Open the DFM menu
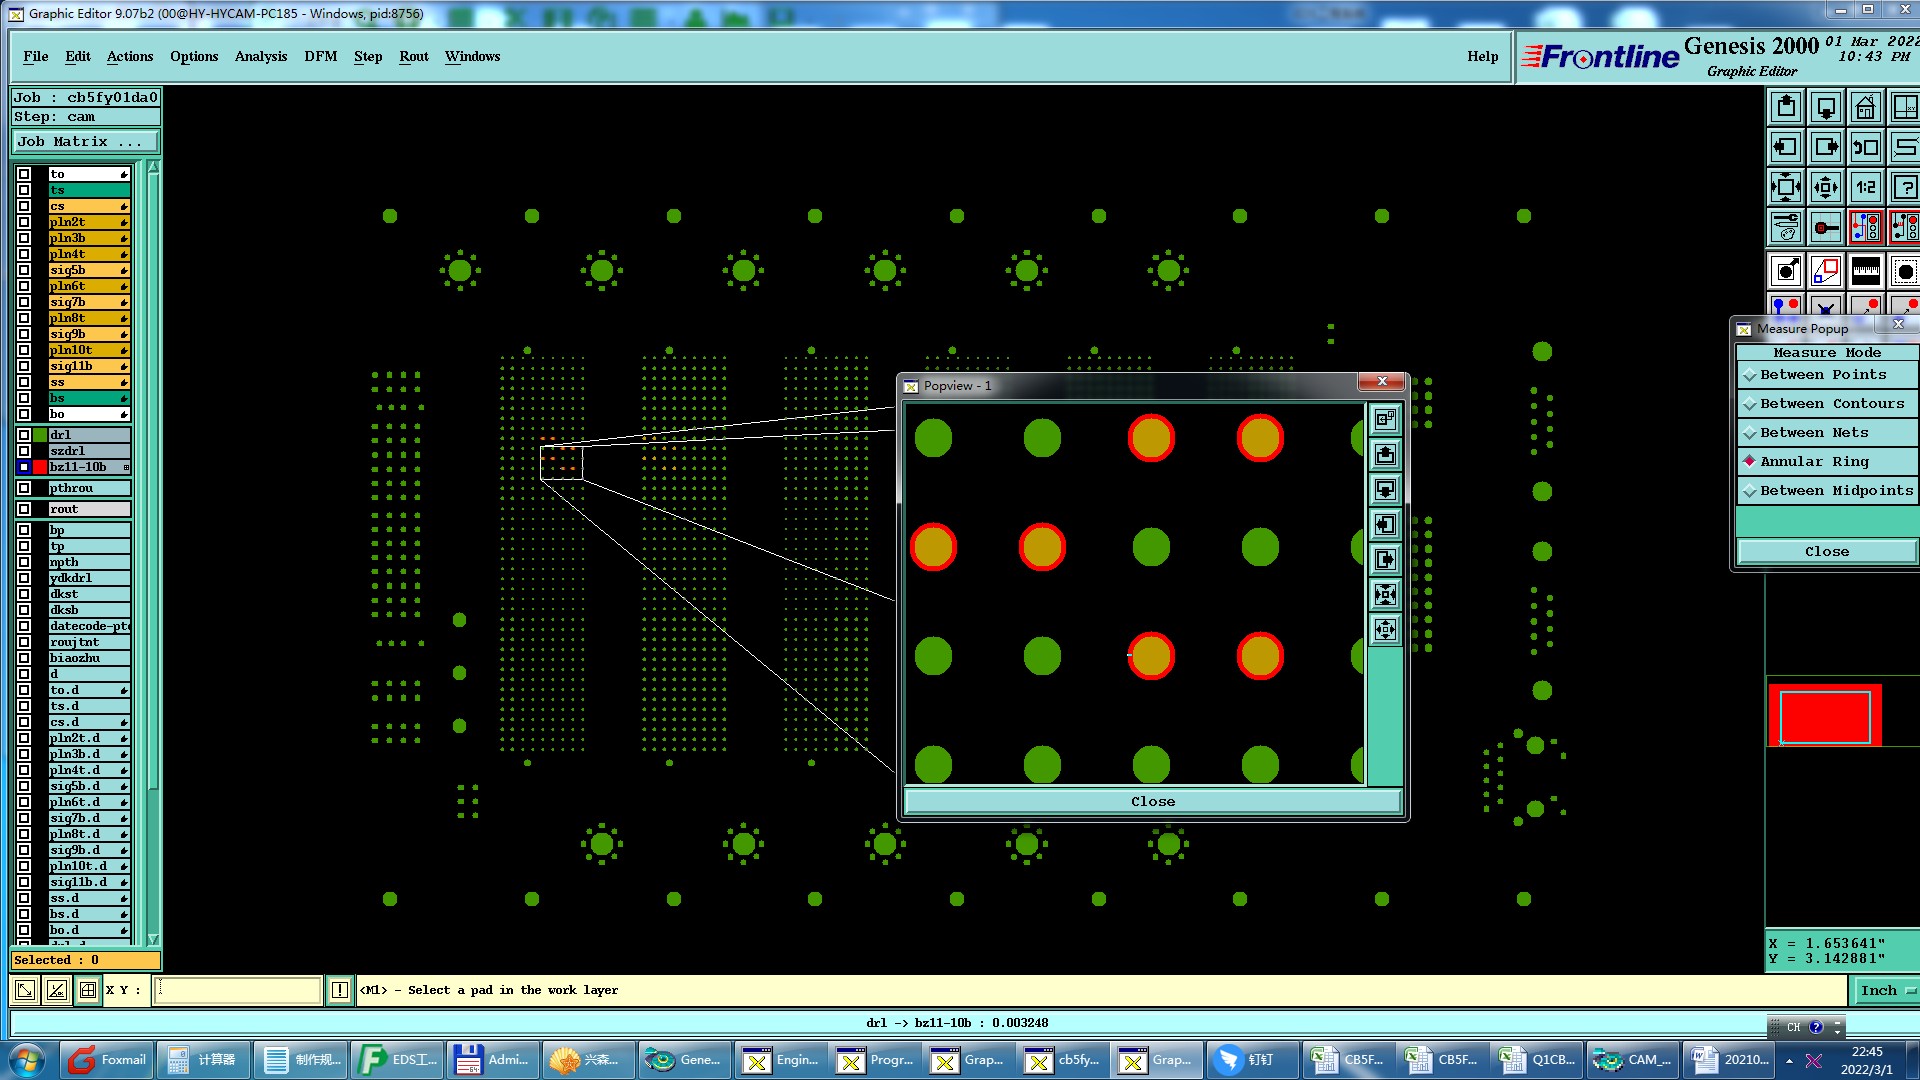 point(320,56)
